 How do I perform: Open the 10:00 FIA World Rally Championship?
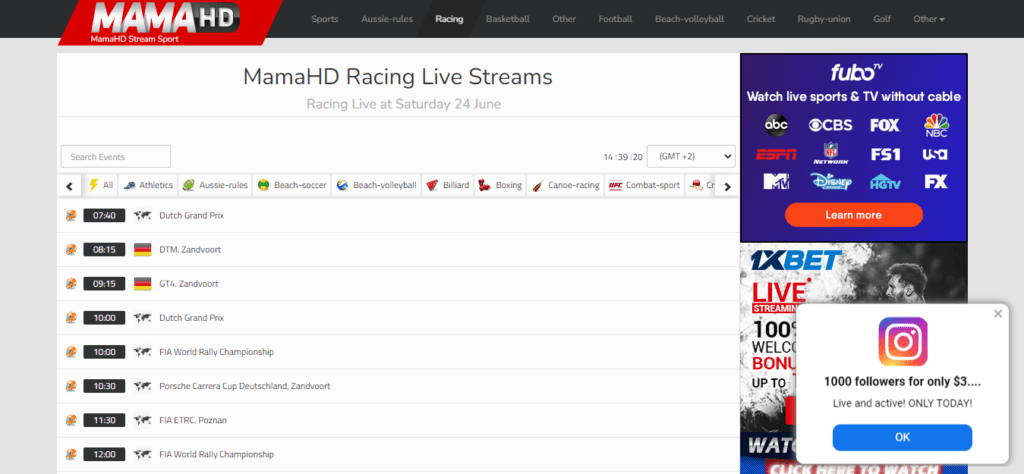click(x=216, y=352)
